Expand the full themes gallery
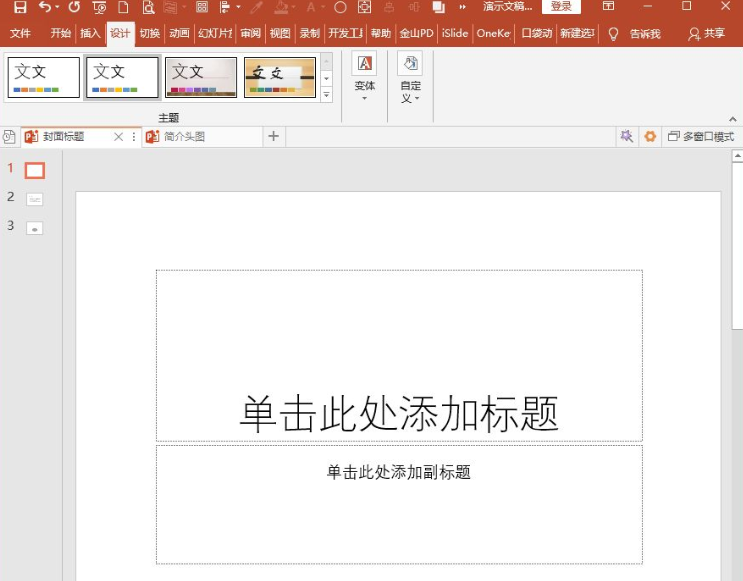The width and height of the screenshot is (743, 581). click(x=326, y=95)
